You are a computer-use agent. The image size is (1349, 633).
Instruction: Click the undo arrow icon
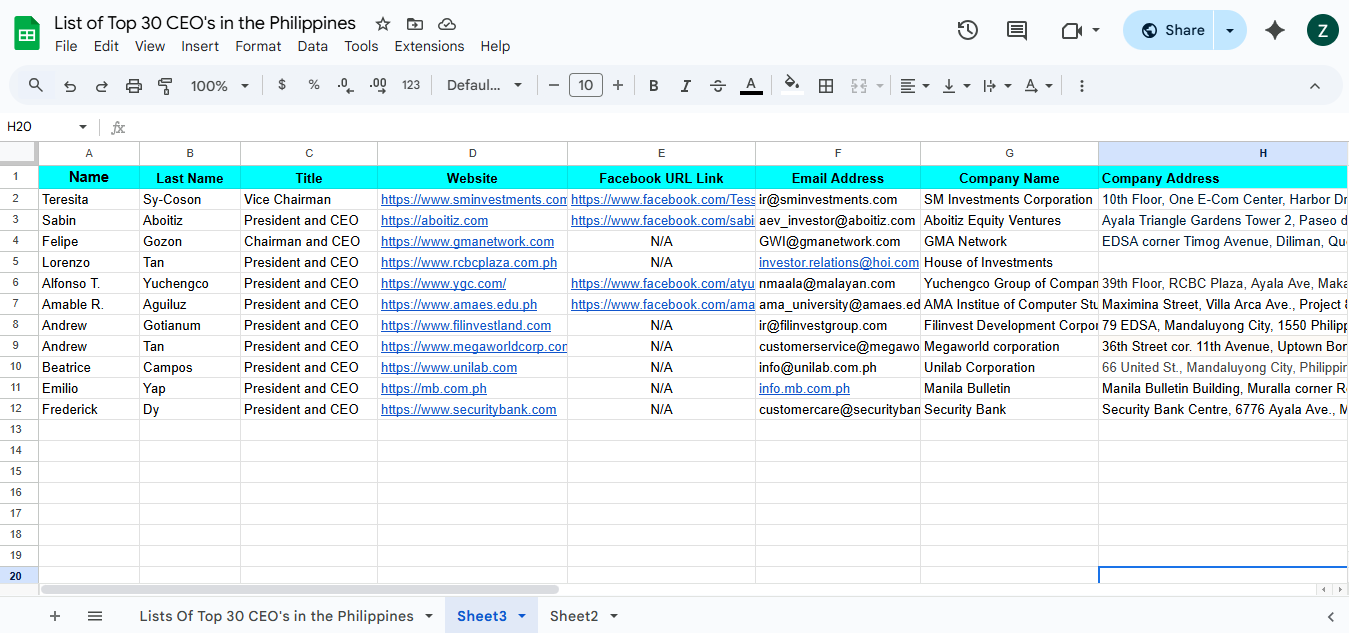coord(70,86)
